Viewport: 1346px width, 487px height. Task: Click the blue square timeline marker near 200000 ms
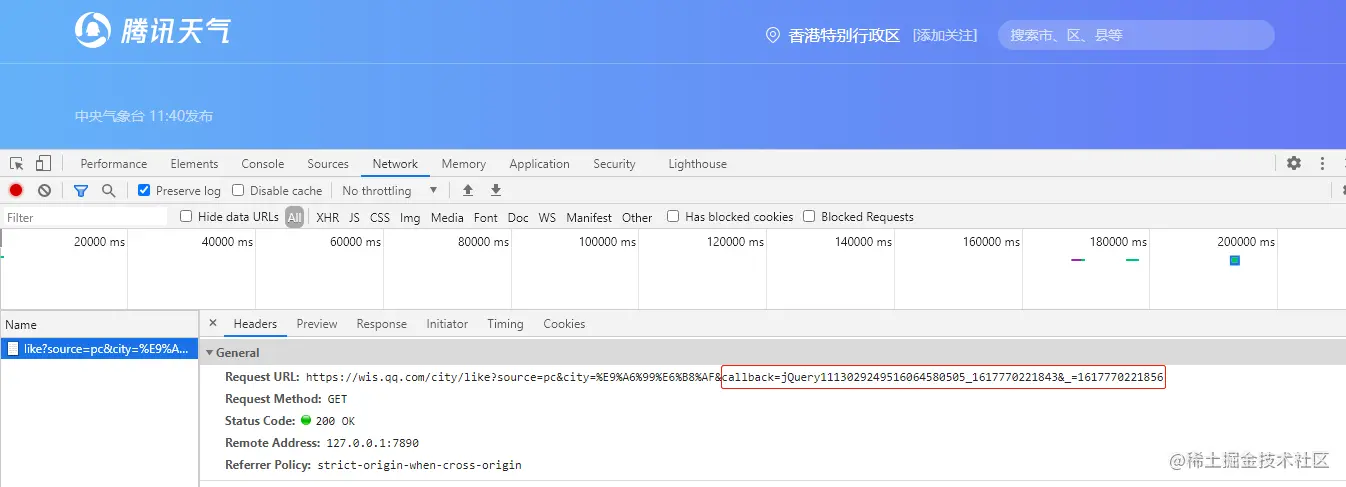[1235, 260]
